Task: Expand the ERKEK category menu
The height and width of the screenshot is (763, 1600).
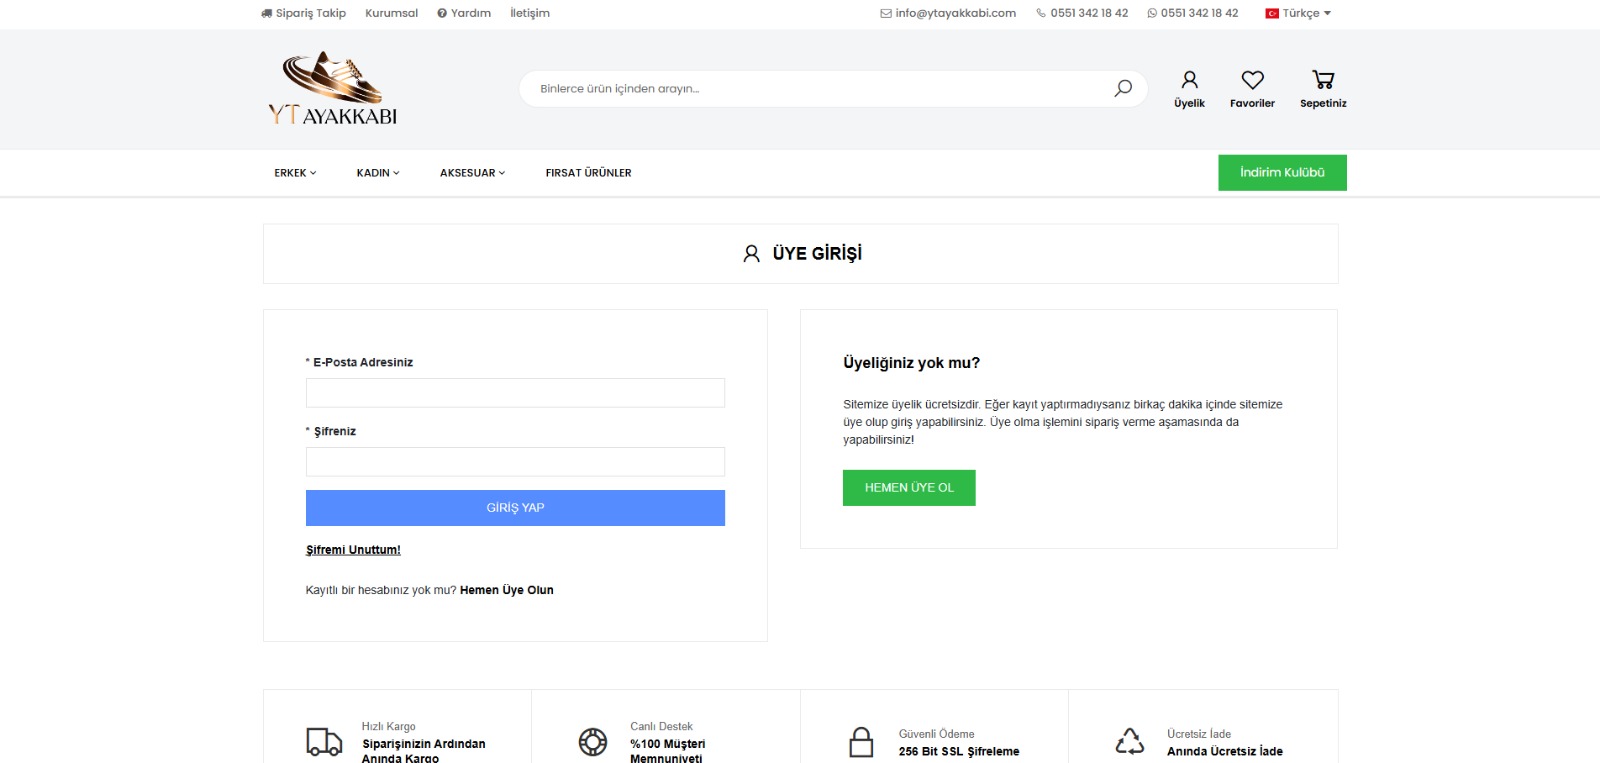Action: click(x=295, y=173)
